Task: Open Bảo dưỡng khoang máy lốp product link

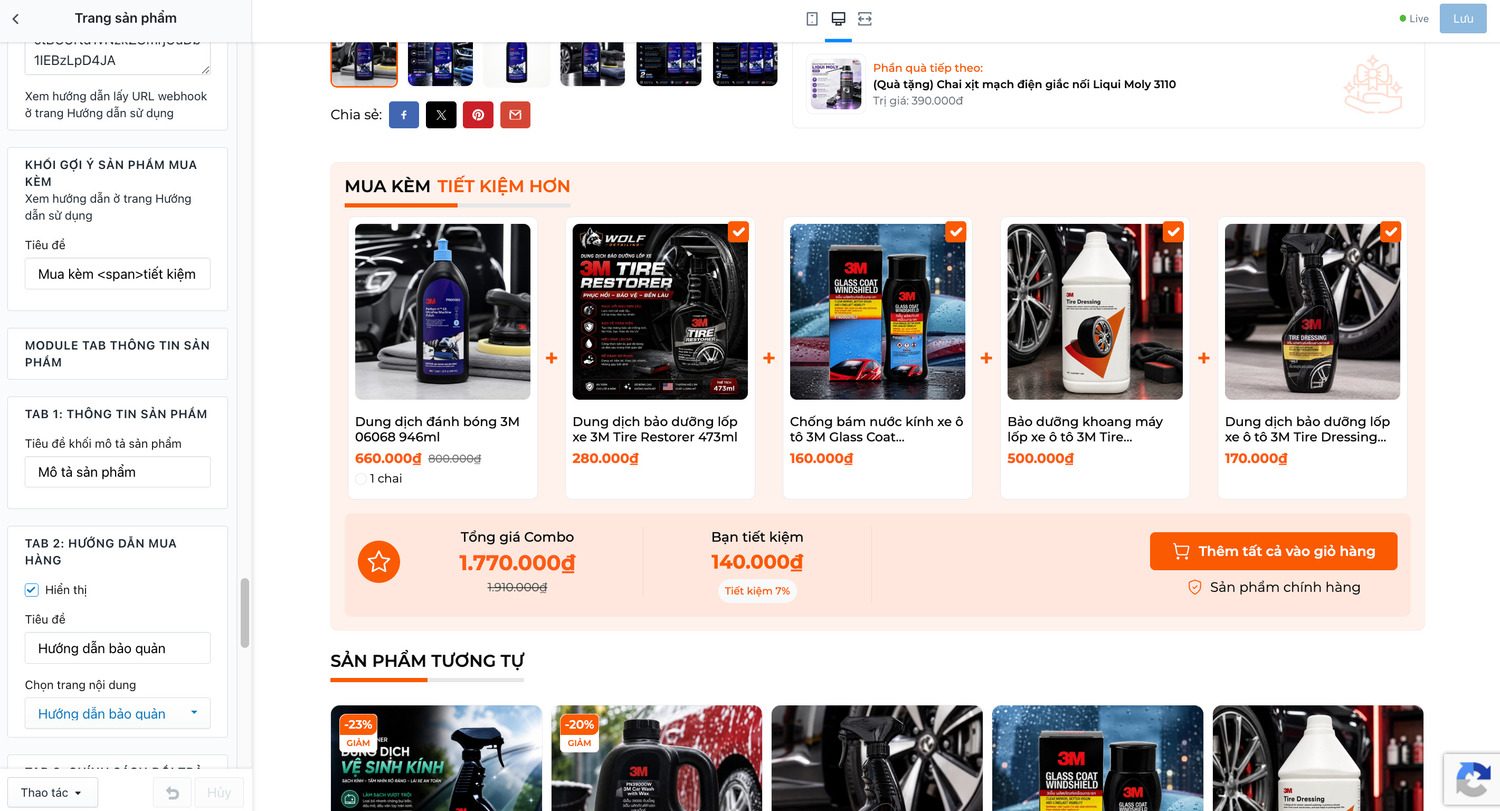Action: click(1086, 429)
